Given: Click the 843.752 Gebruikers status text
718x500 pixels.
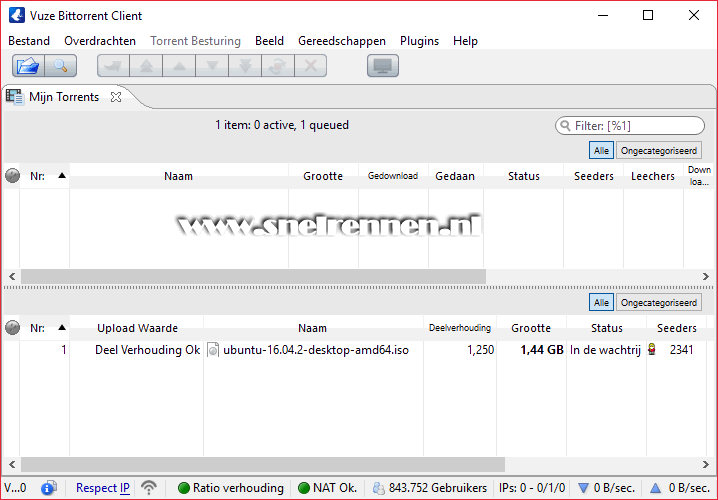Looking at the screenshot, I should 437,488.
